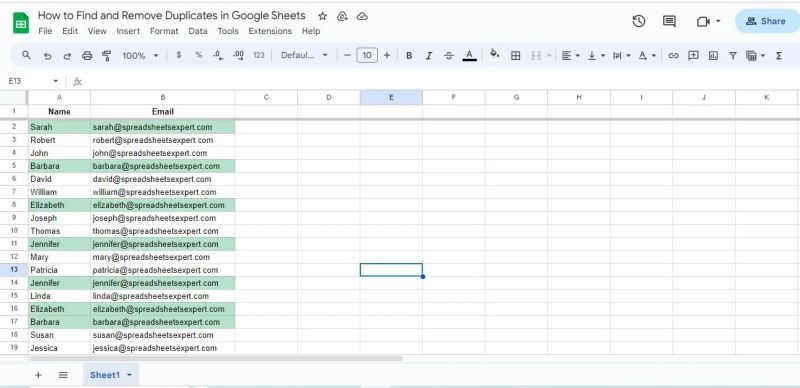Star this spreadsheet document
The image size is (800, 388).
click(x=322, y=16)
